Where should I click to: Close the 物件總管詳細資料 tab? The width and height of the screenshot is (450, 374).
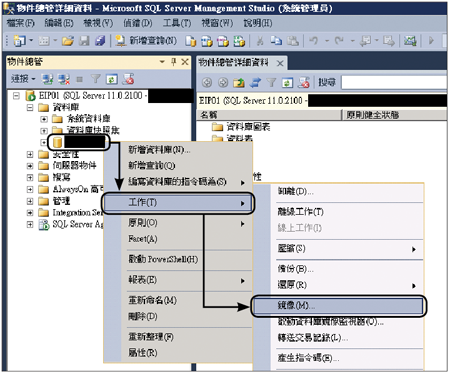click(x=280, y=63)
